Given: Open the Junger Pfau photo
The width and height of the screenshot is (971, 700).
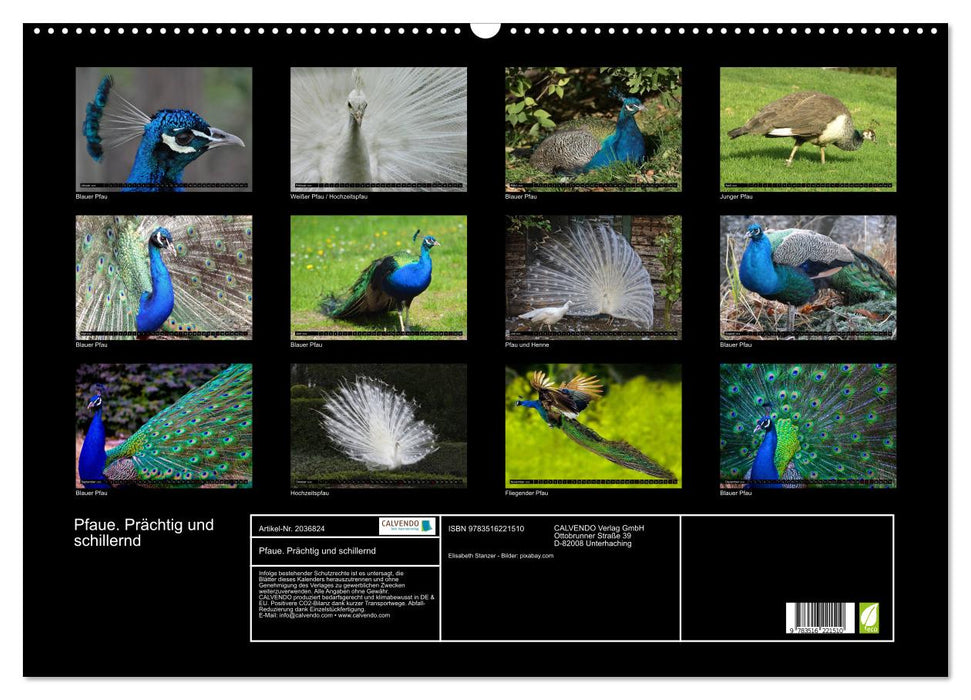Looking at the screenshot, I should click(x=808, y=128).
